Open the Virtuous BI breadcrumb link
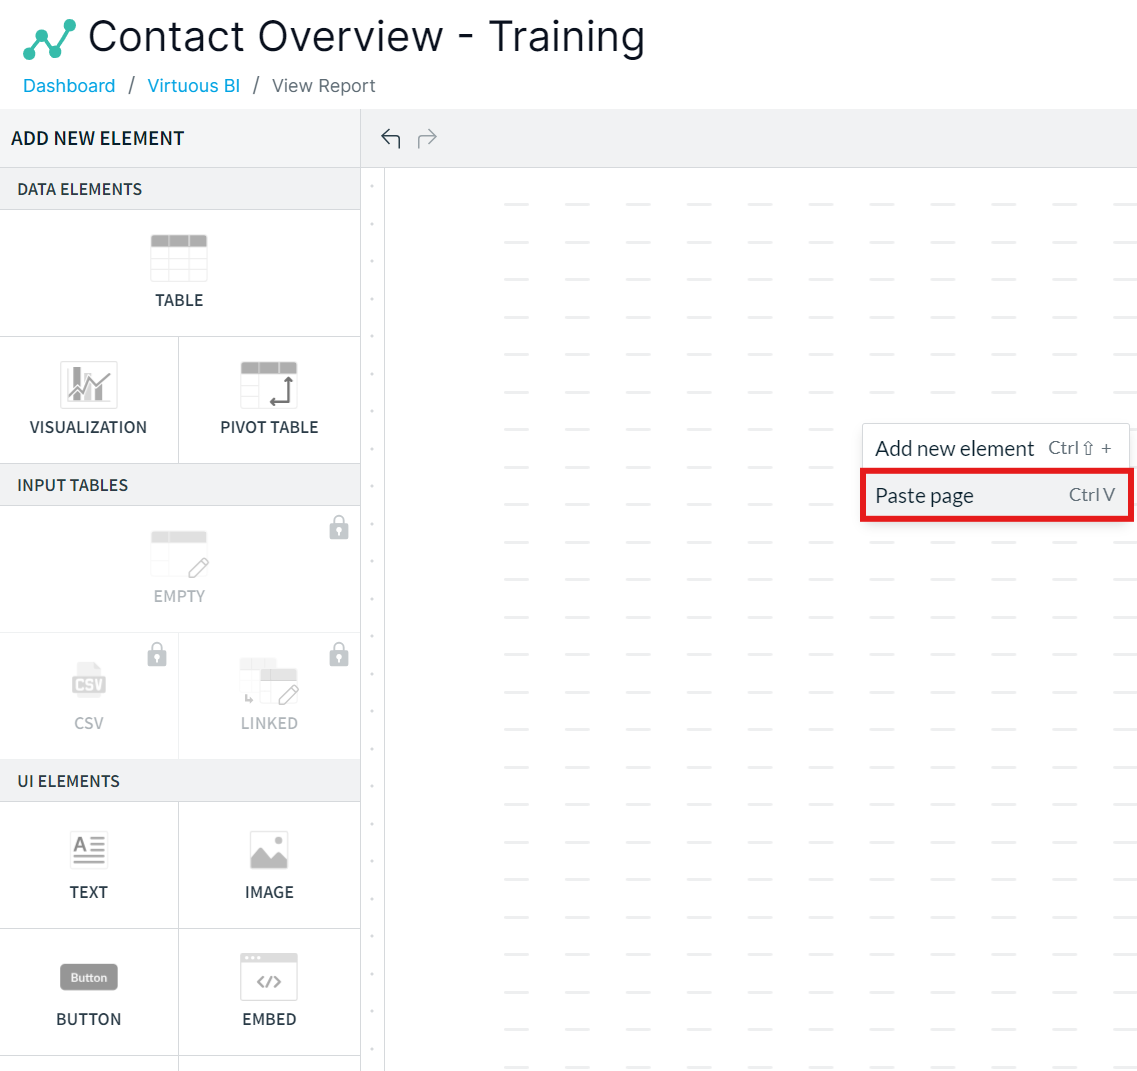This screenshot has height=1071, width=1137. tap(194, 86)
